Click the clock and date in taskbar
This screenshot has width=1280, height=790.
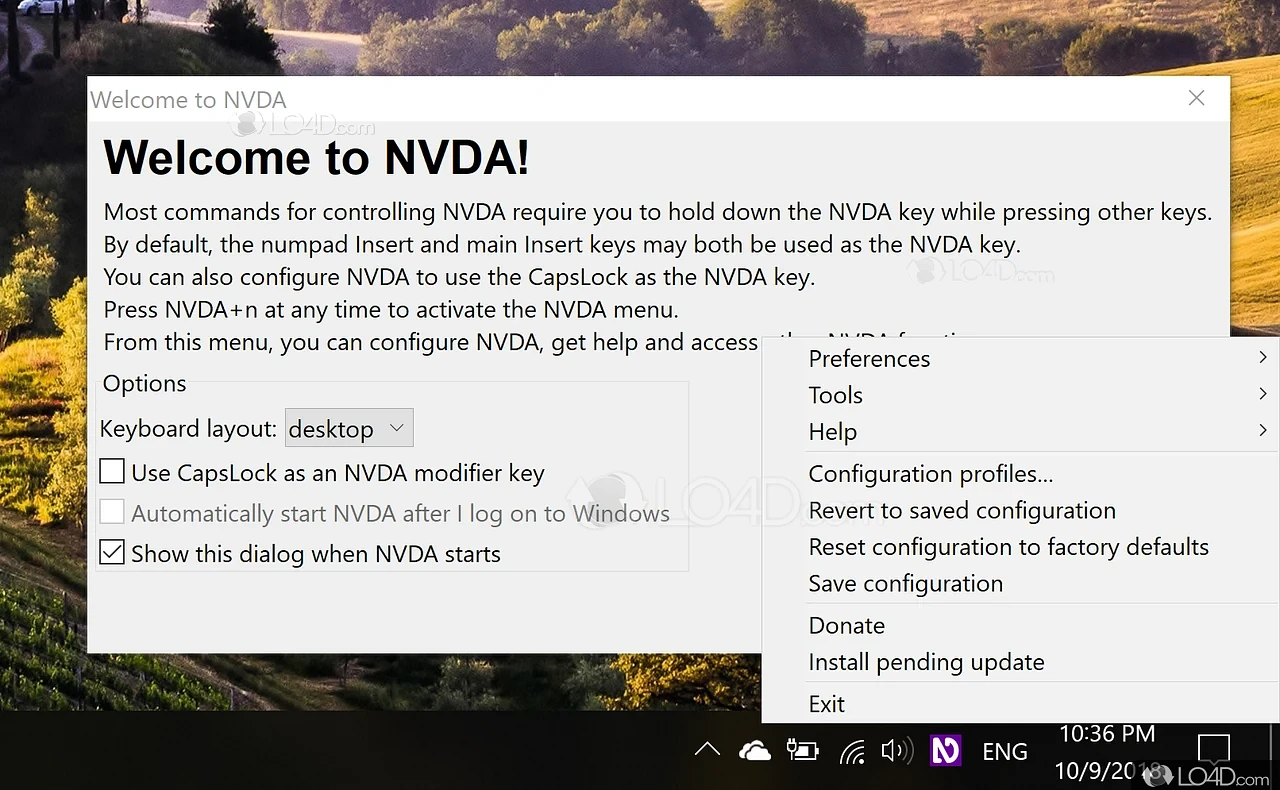(1107, 750)
